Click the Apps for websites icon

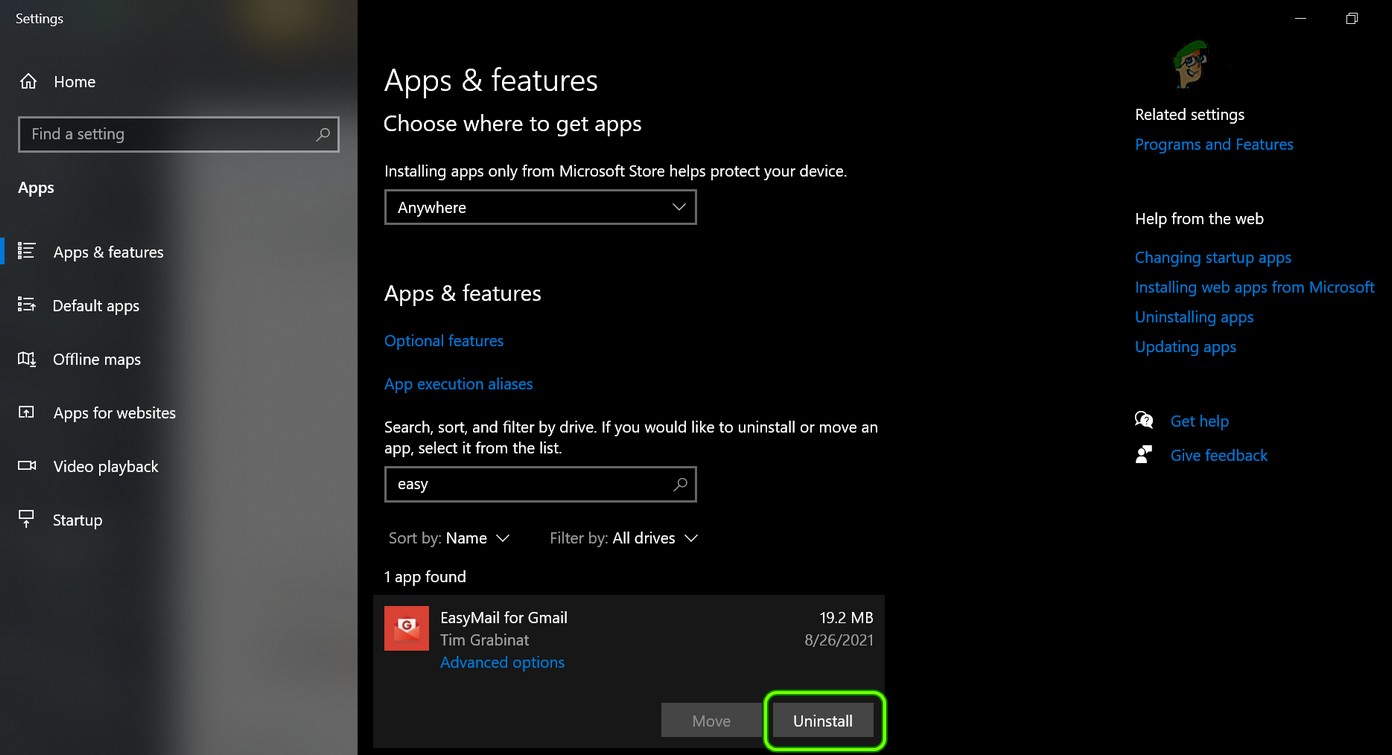click(28, 413)
